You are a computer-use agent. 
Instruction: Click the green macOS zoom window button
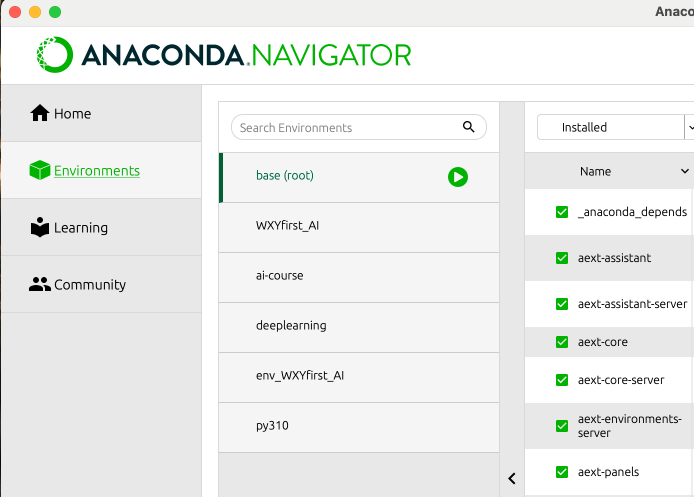55,12
